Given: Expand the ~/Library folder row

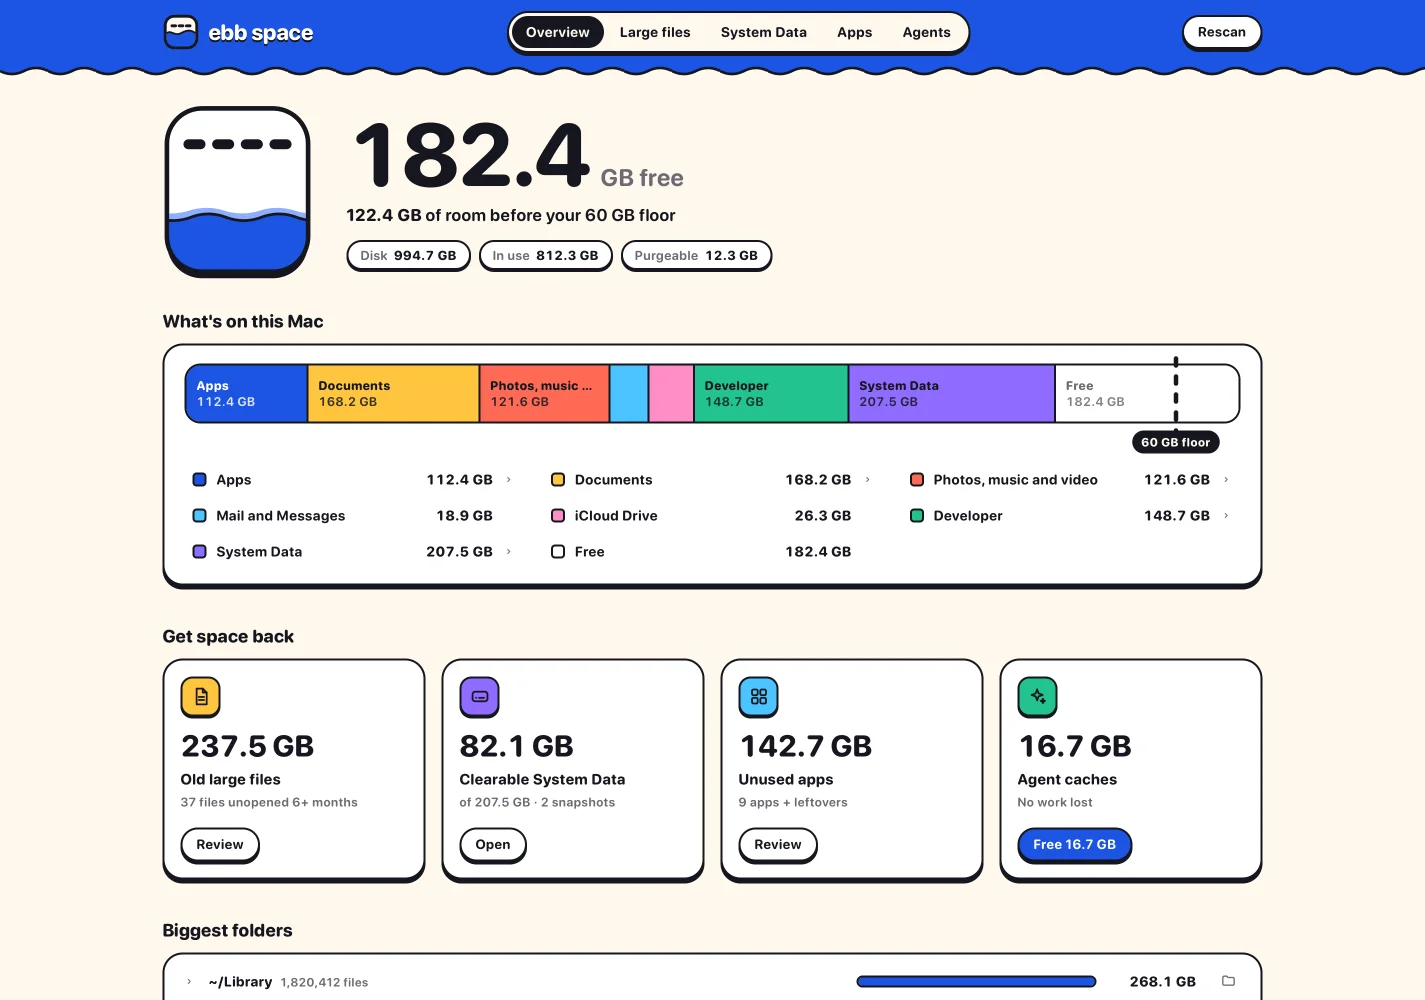Looking at the screenshot, I should 189,982.
